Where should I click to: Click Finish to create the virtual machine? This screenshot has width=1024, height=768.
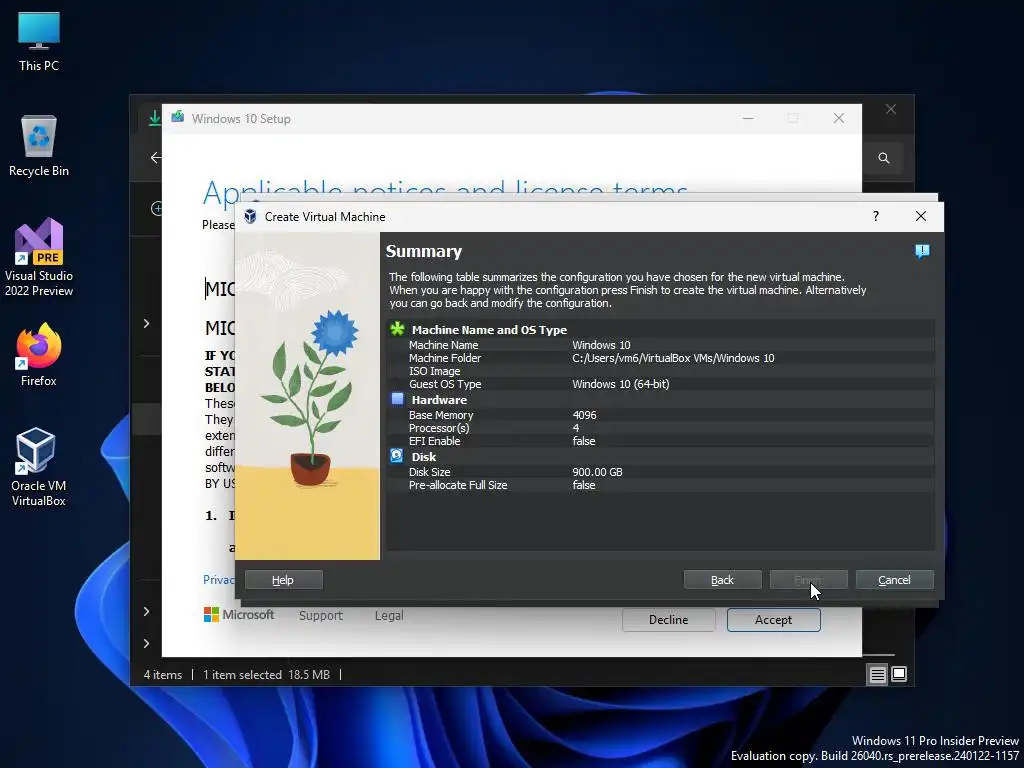pyautogui.click(x=808, y=580)
